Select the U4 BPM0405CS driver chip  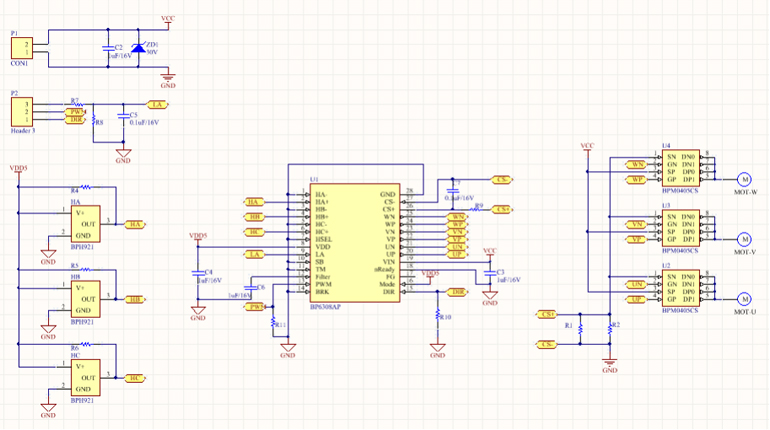[x=682, y=166]
